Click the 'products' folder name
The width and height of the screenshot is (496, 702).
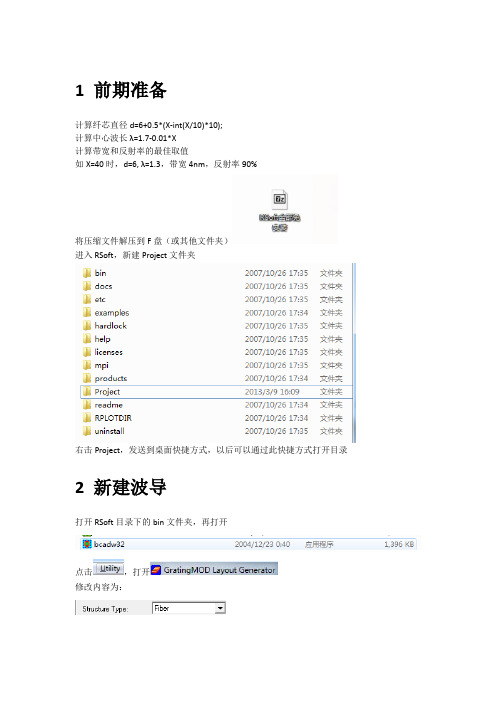click(111, 378)
